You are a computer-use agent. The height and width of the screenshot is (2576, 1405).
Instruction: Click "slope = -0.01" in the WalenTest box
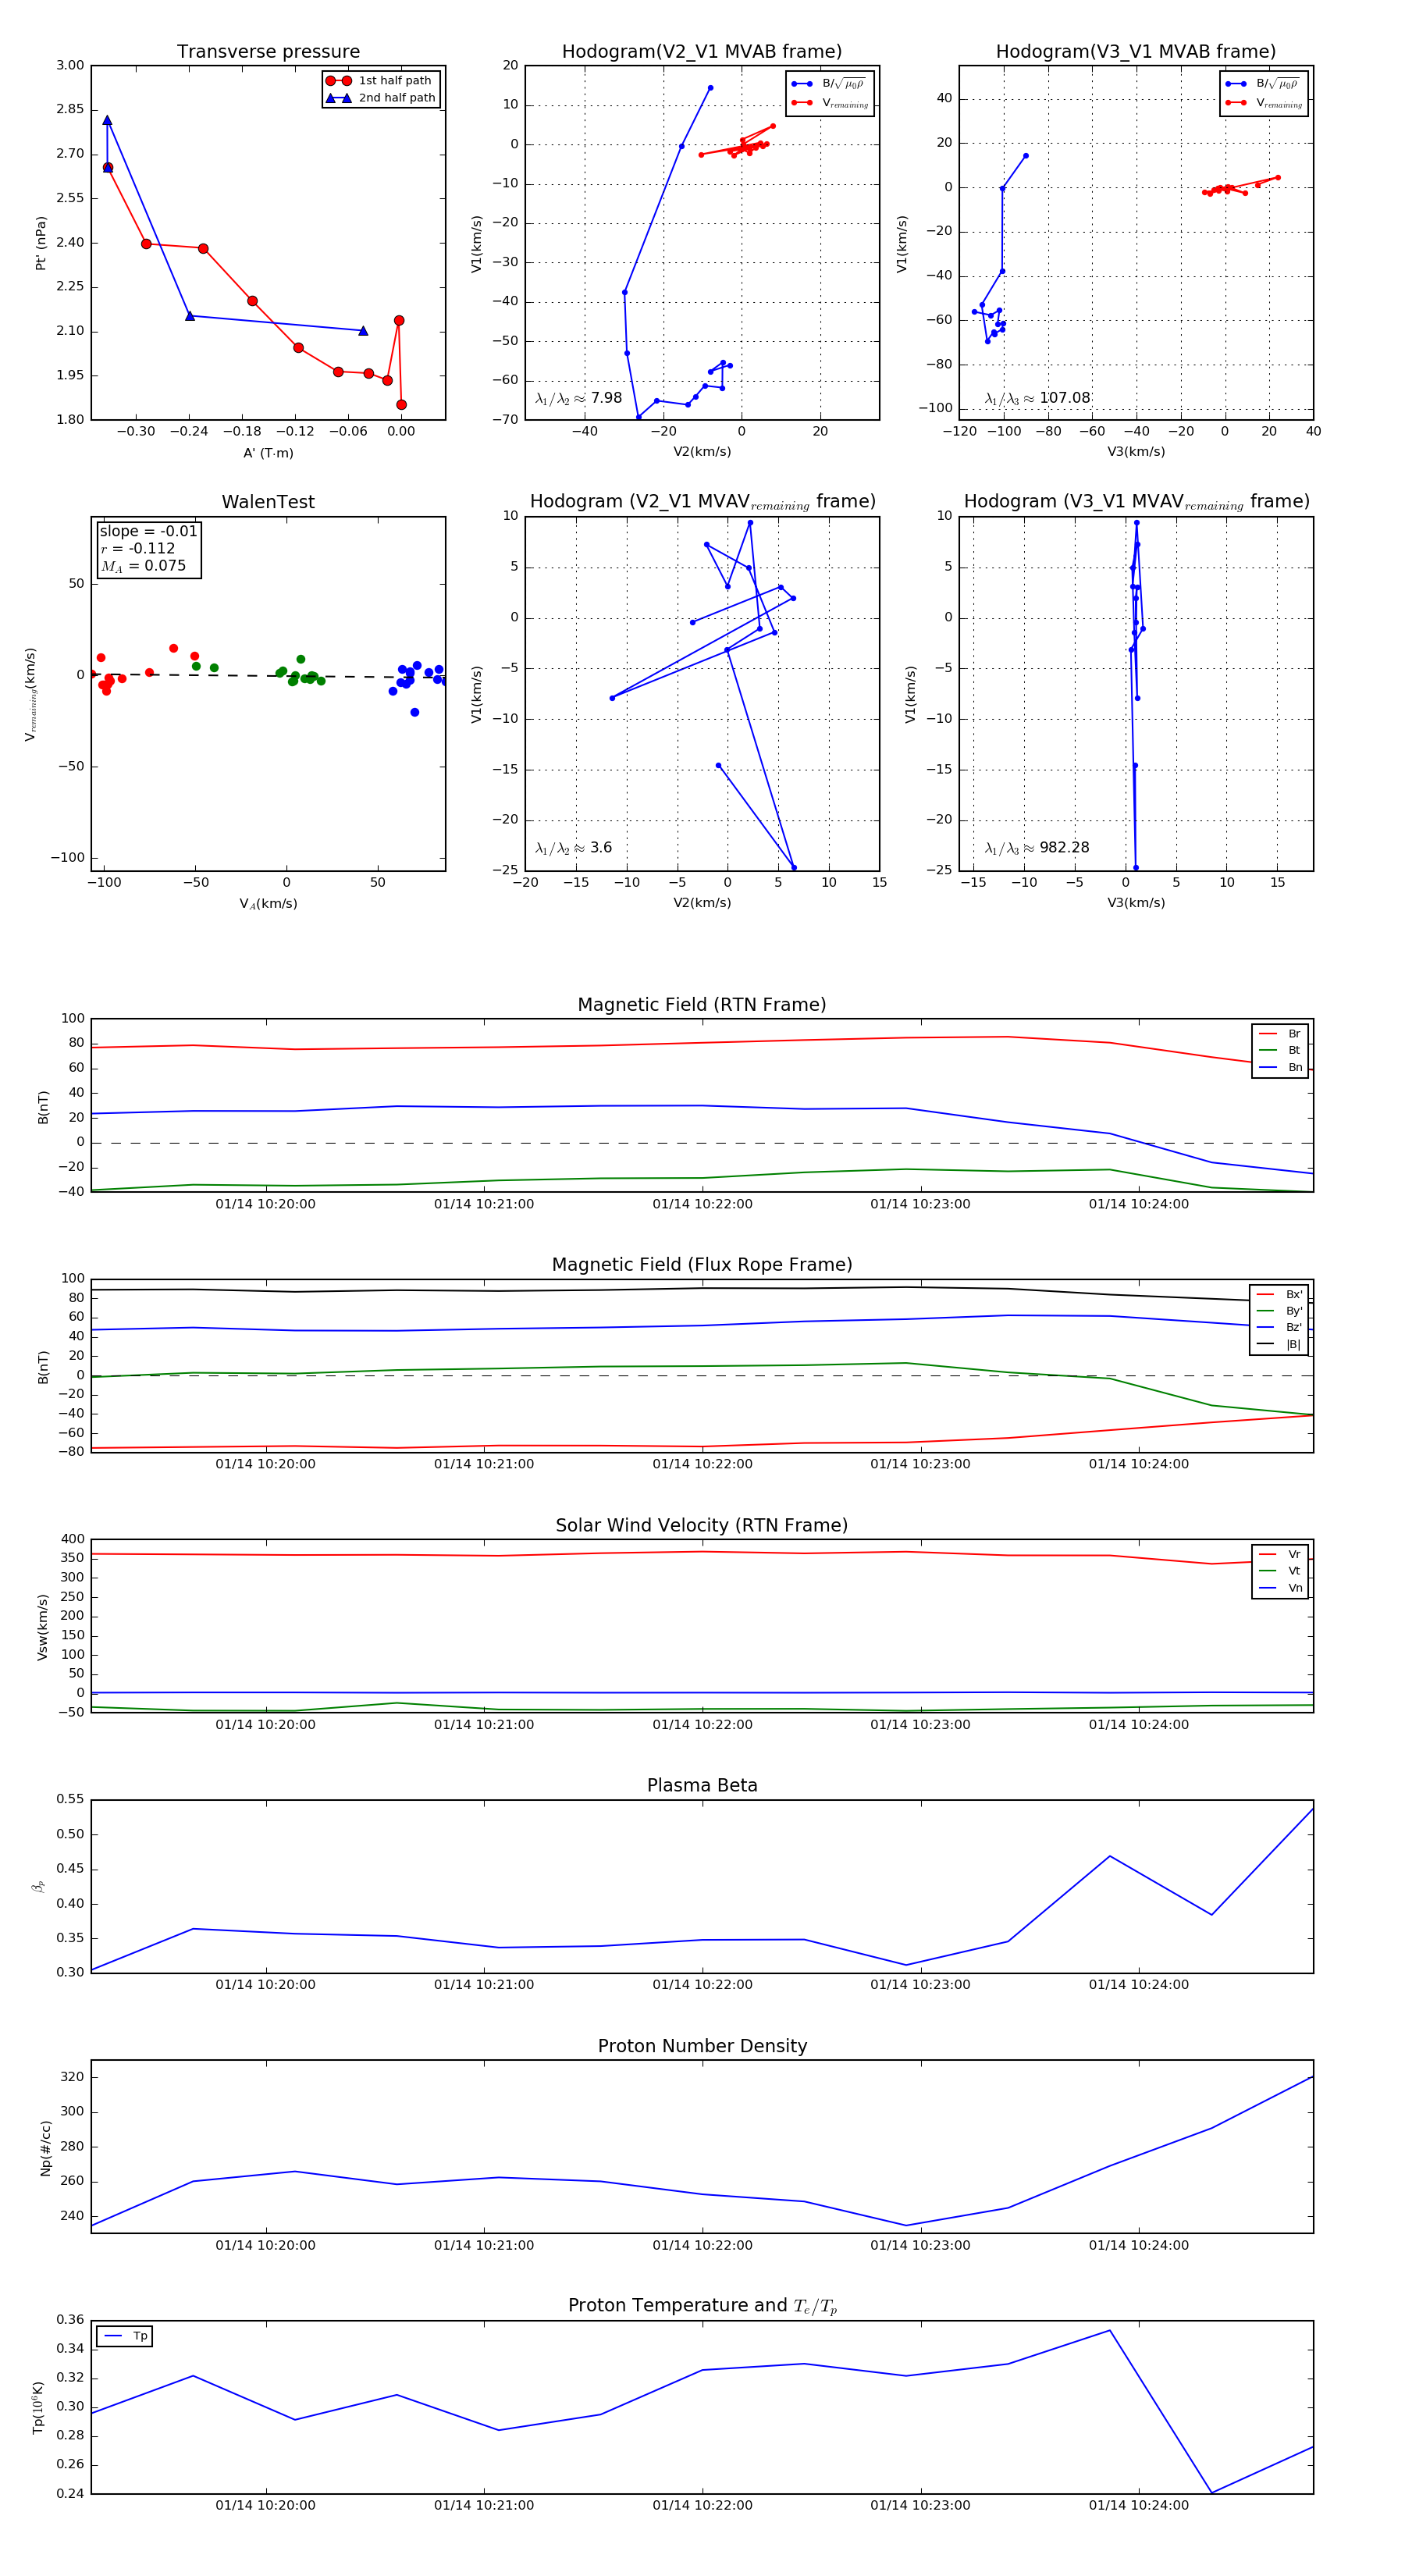pos(148,531)
